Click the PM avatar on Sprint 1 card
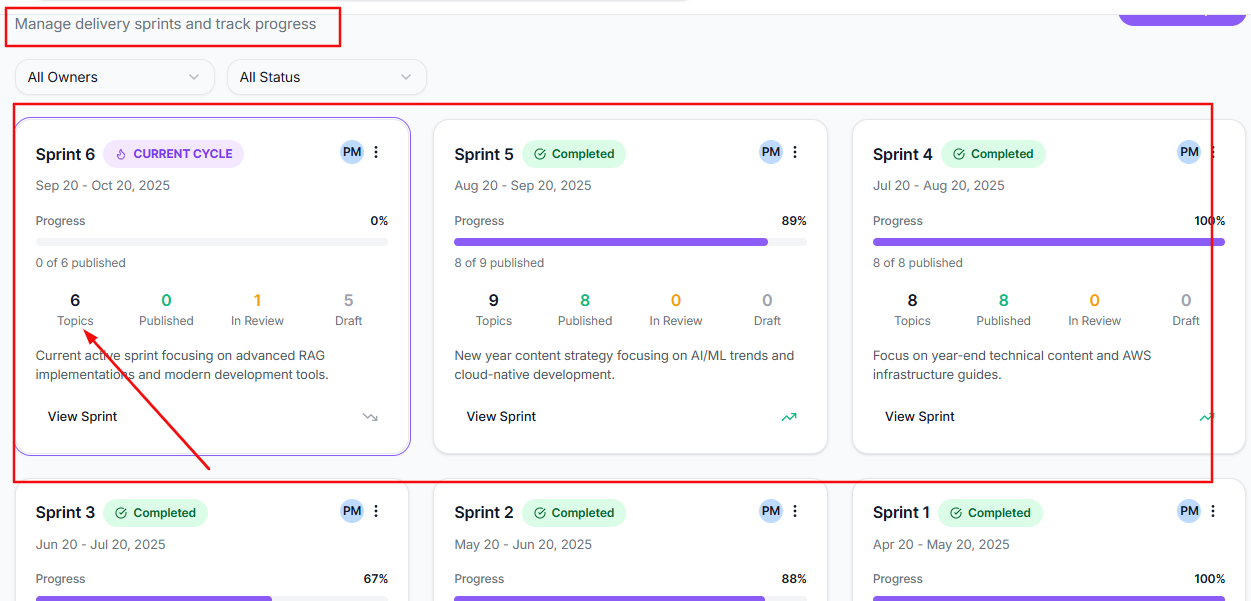The height and width of the screenshot is (601, 1251). point(1188,511)
